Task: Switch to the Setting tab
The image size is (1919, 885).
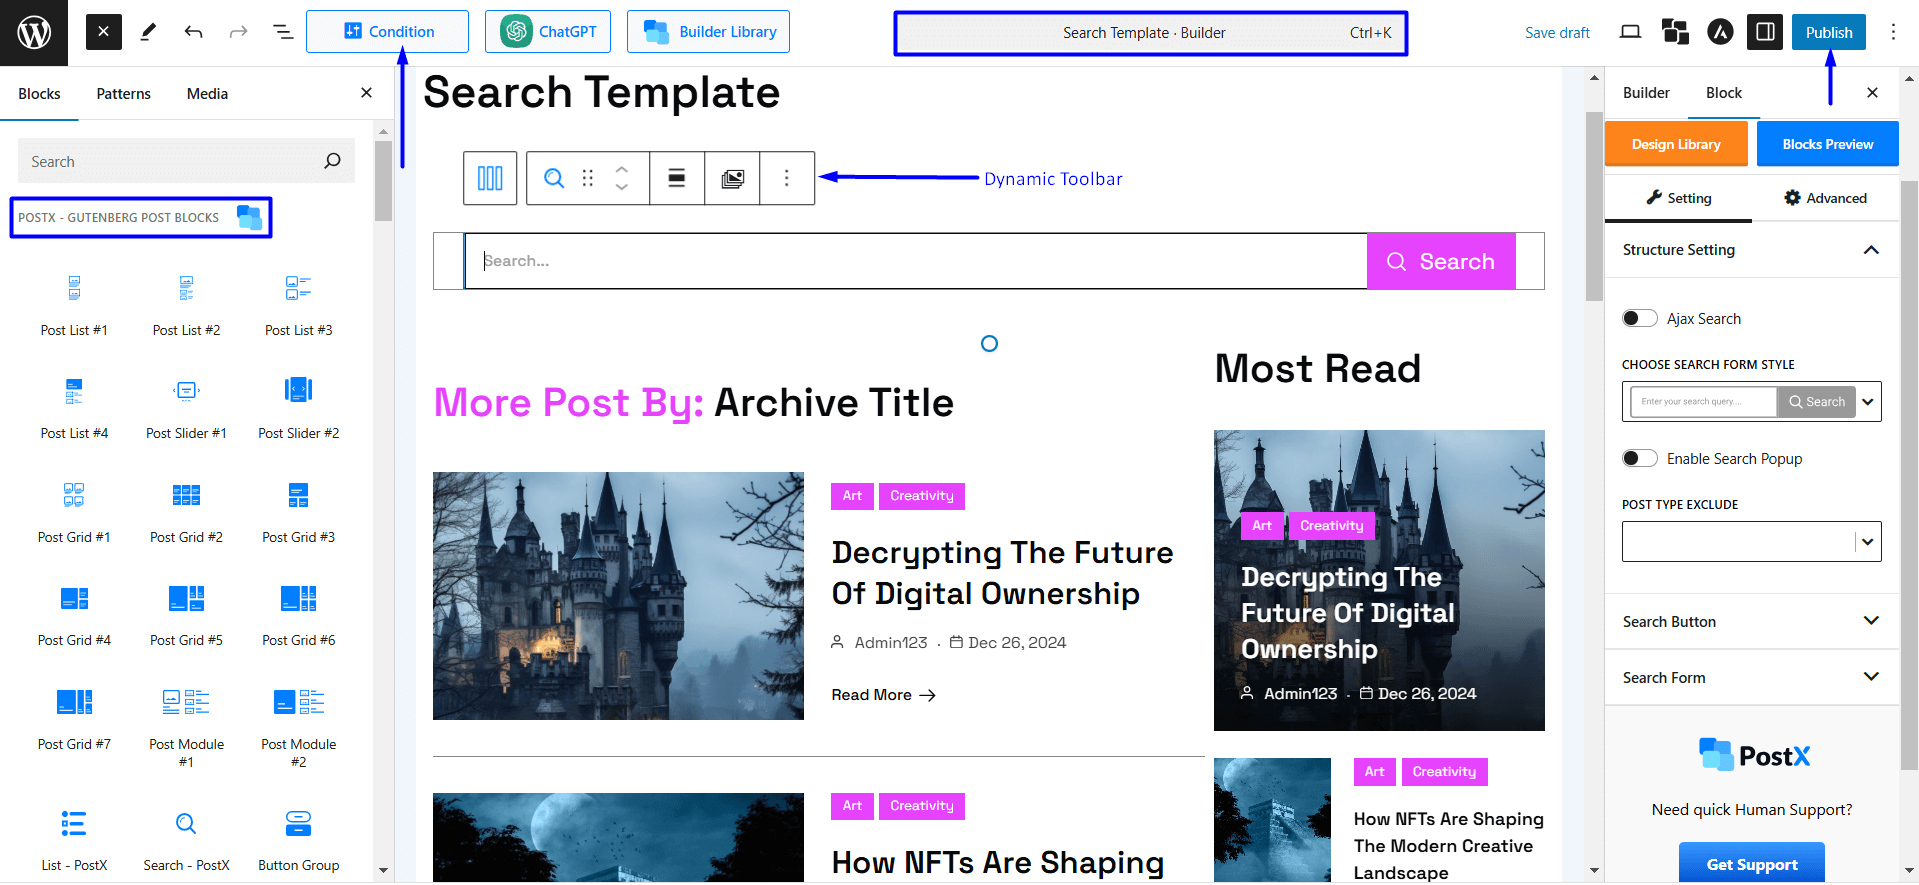Action: pyautogui.click(x=1678, y=198)
